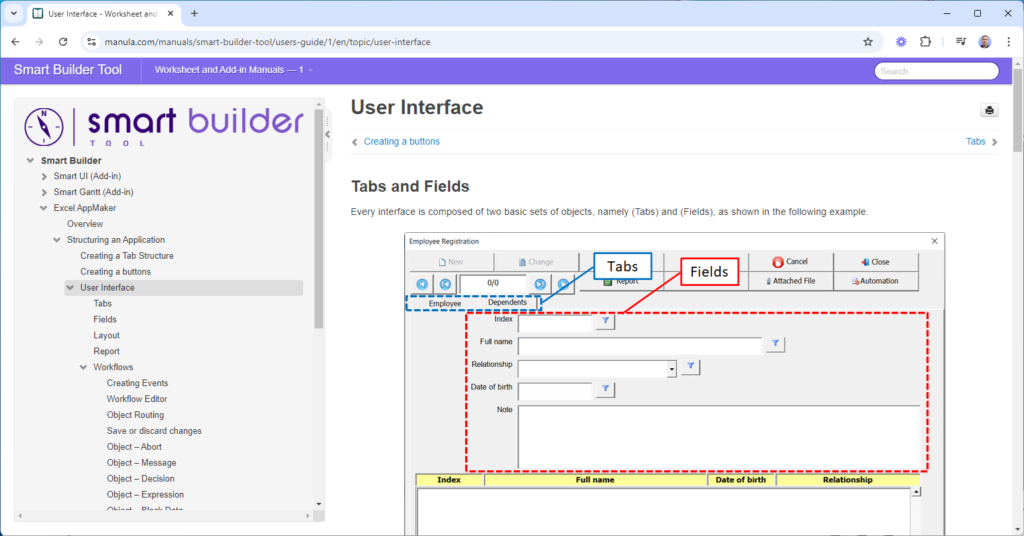Image resolution: width=1024 pixels, height=536 pixels.
Task: Reload the page with refresh icon
Action: click(x=63, y=42)
